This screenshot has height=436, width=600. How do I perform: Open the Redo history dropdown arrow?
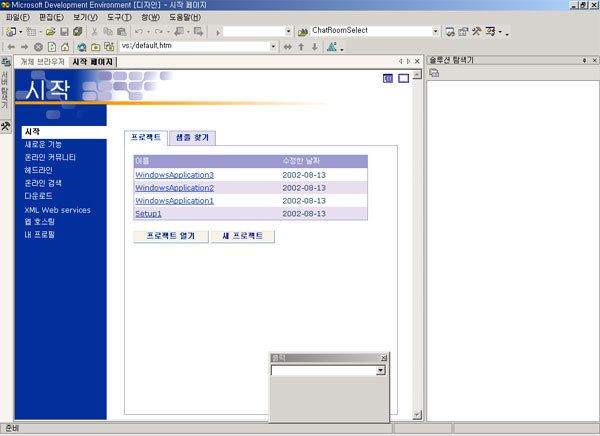pos(168,32)
